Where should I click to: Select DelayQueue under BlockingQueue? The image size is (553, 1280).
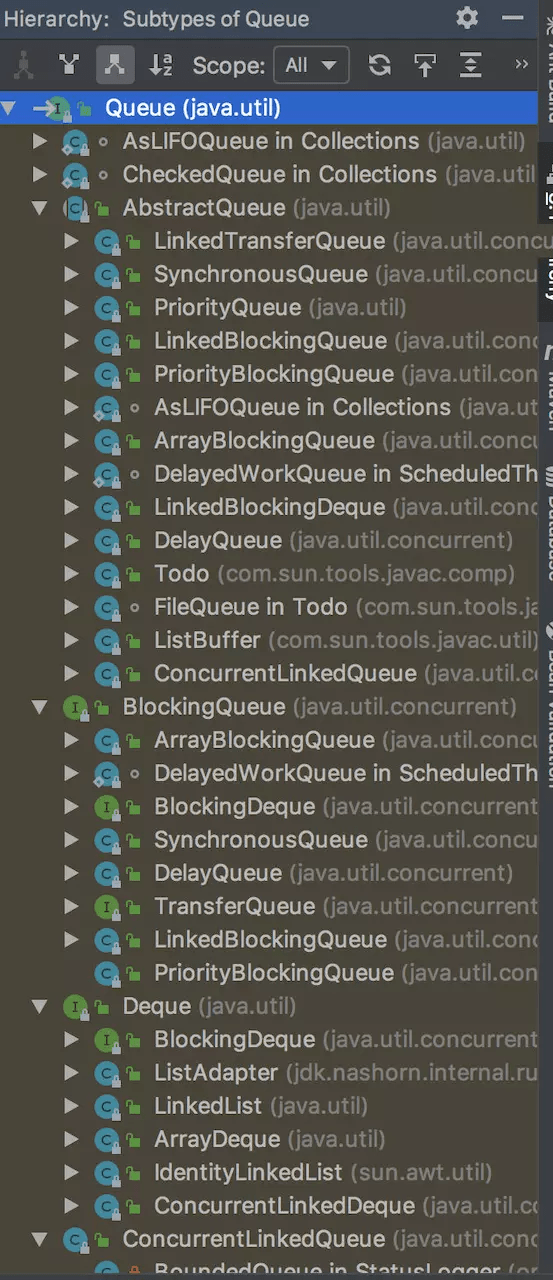click(x=218, y=873)
